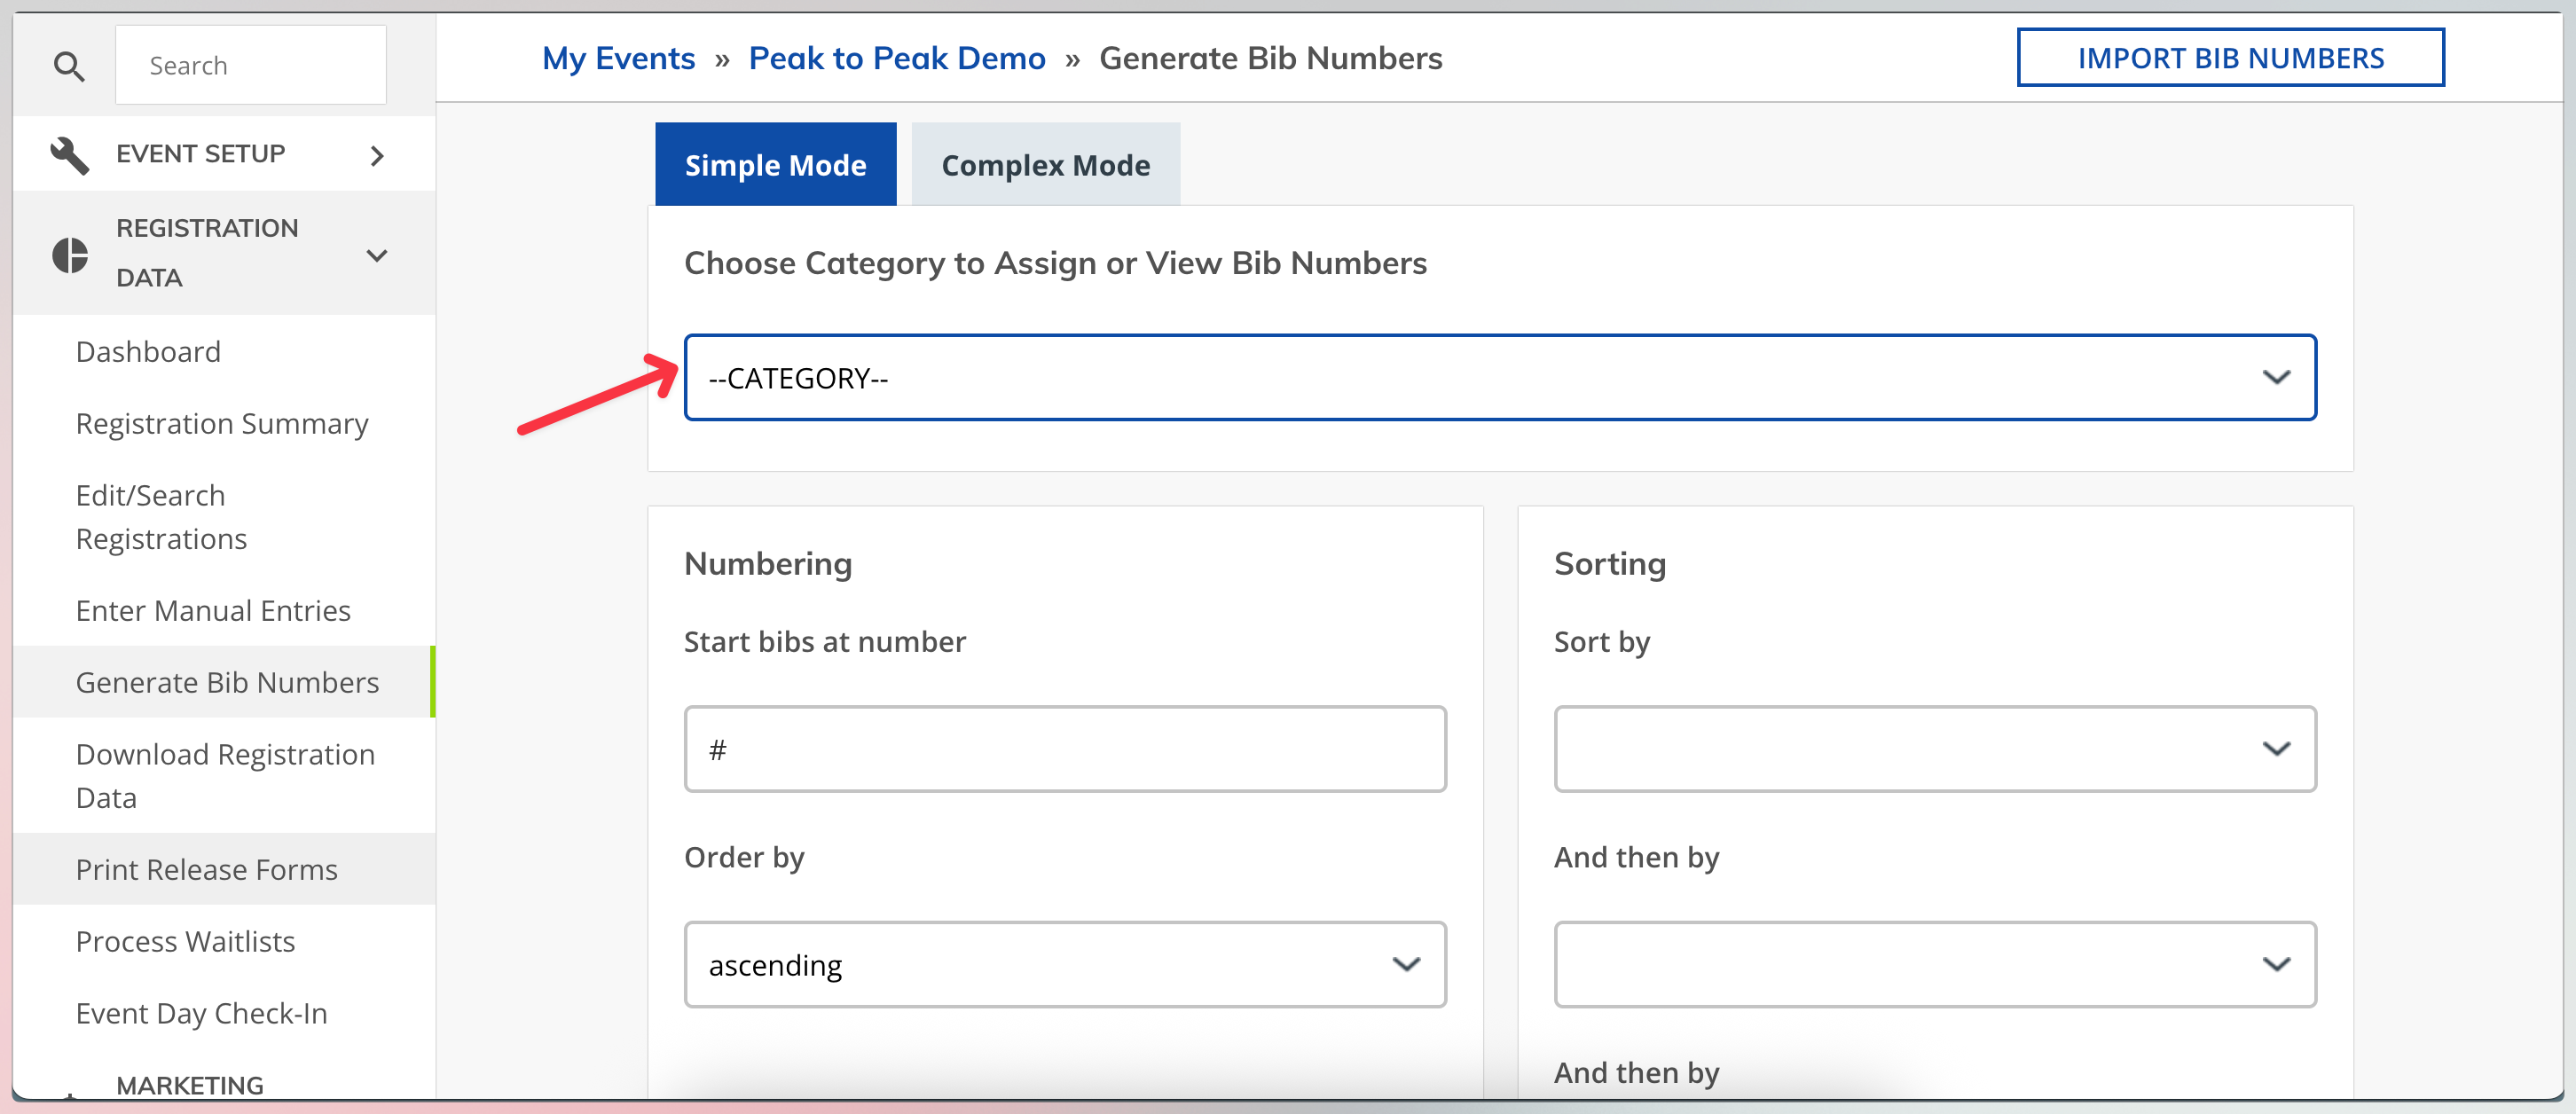This screenshot has width=2576, height=1114.
Task: Select Print Release Forms in sidebar
Action: point(206,869)
